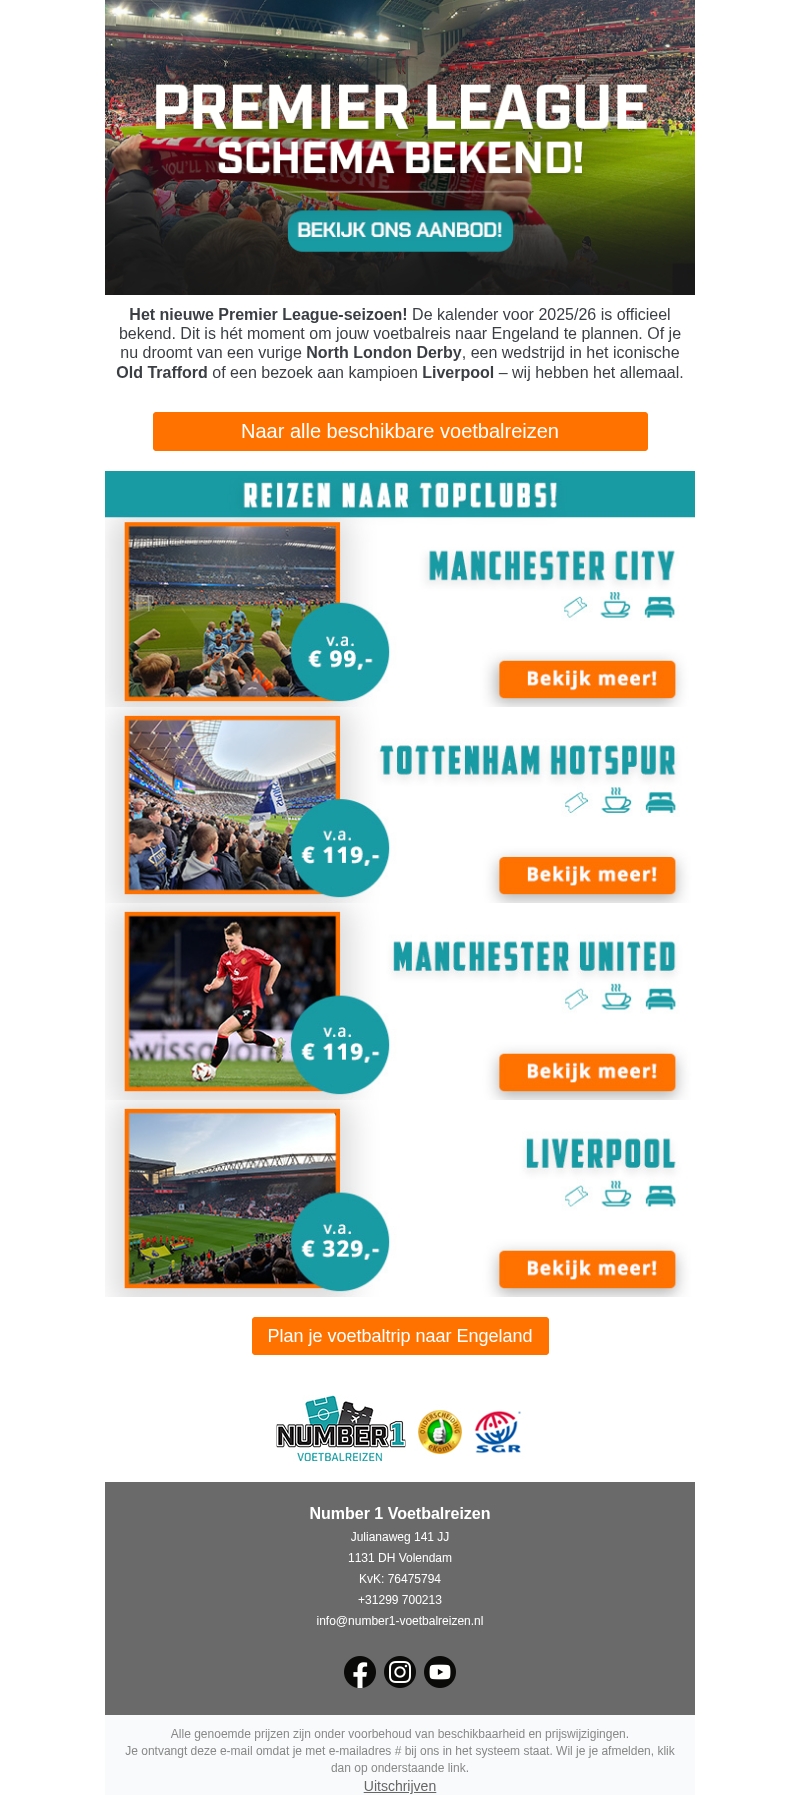Click 'Naar alle beschikbare voetbalreizen' button
Screen dimensions: 800x1795
coord(400,431)
